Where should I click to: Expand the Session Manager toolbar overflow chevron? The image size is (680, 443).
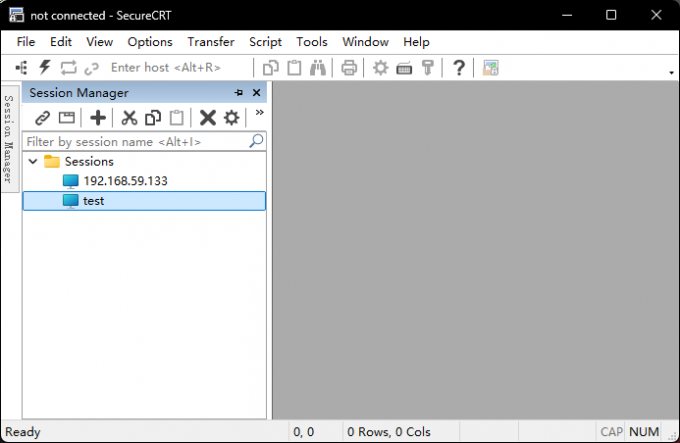pos(259,113)
